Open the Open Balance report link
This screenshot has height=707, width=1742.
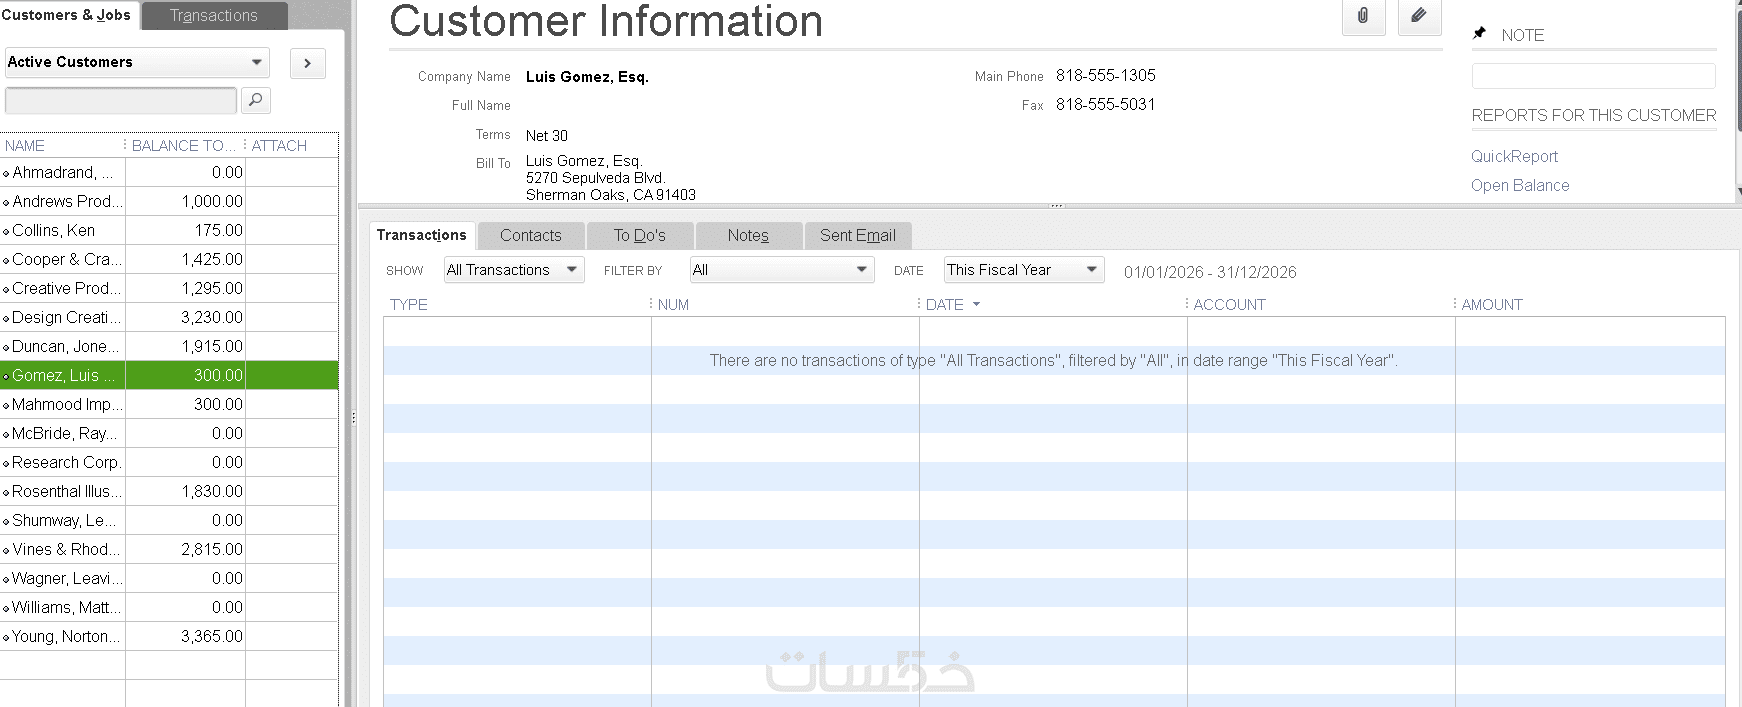pyautogui.click(x=1520, y=185)
